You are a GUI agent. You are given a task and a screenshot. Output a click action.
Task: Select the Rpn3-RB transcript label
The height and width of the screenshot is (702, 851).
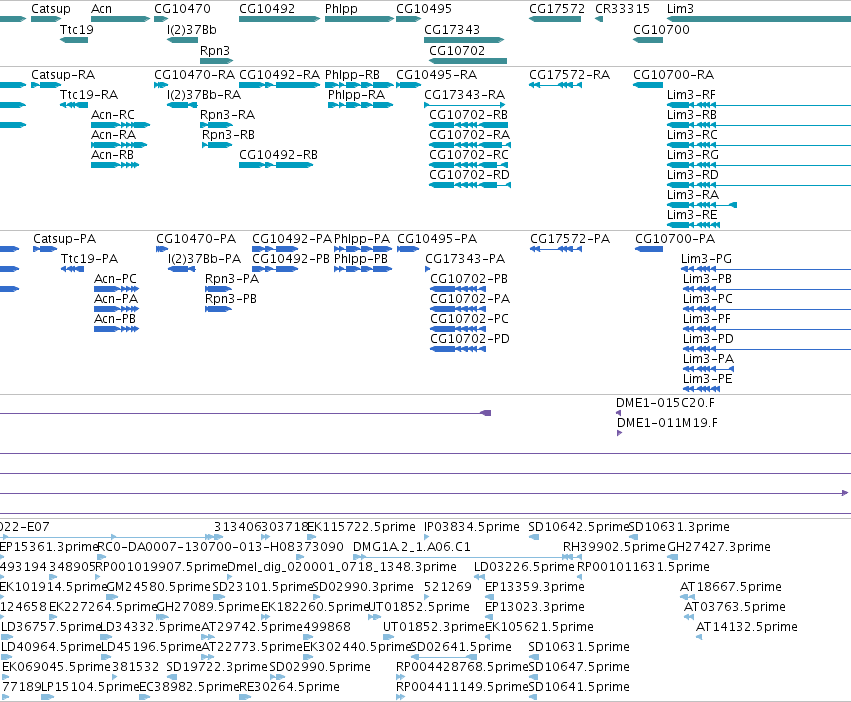228,135
